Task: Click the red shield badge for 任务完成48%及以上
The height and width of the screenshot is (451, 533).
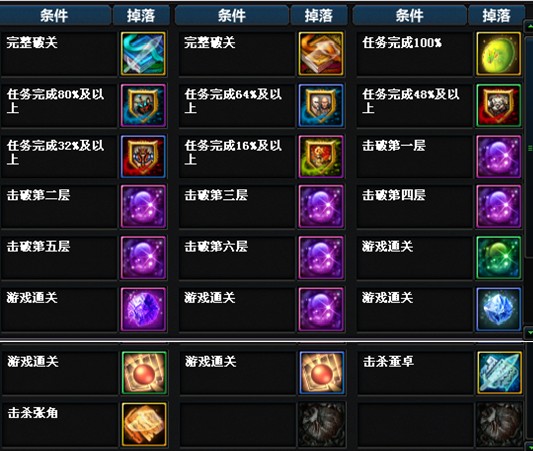Action: tap(499, 105)
